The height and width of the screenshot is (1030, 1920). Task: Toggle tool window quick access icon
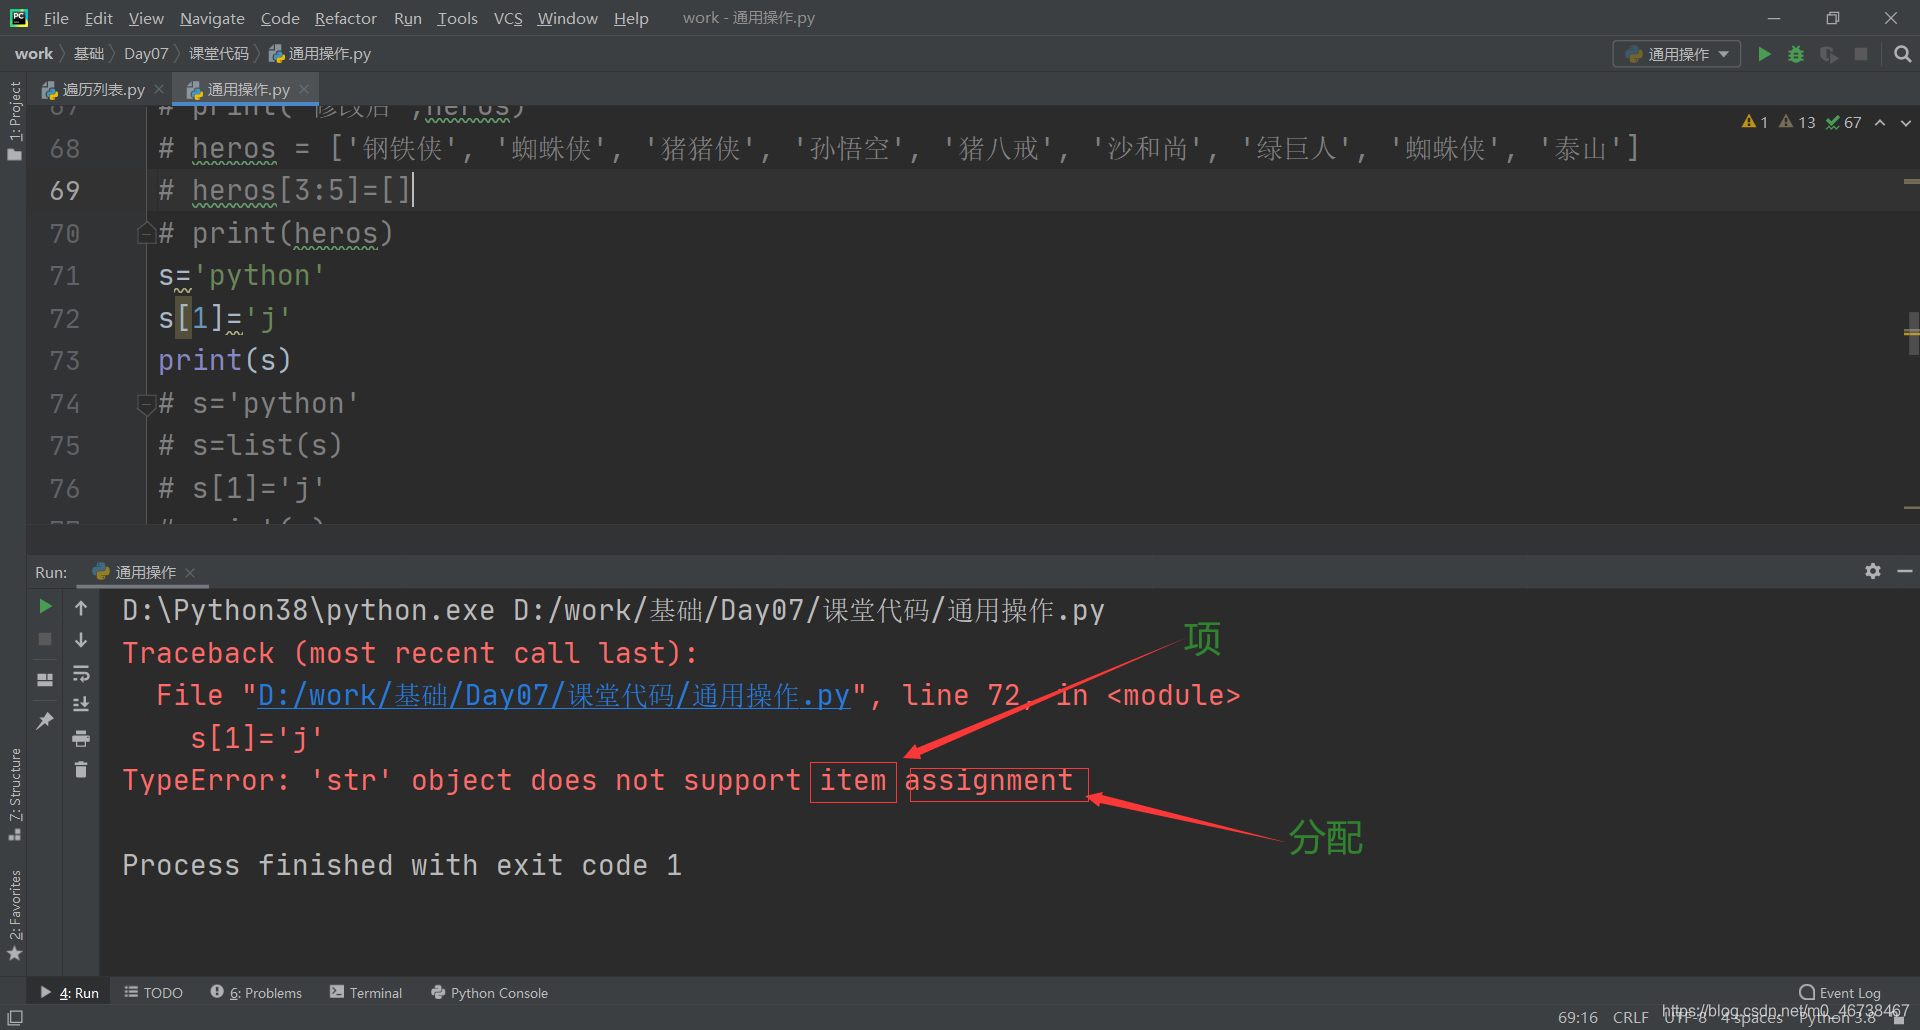tap(14, 1017)
